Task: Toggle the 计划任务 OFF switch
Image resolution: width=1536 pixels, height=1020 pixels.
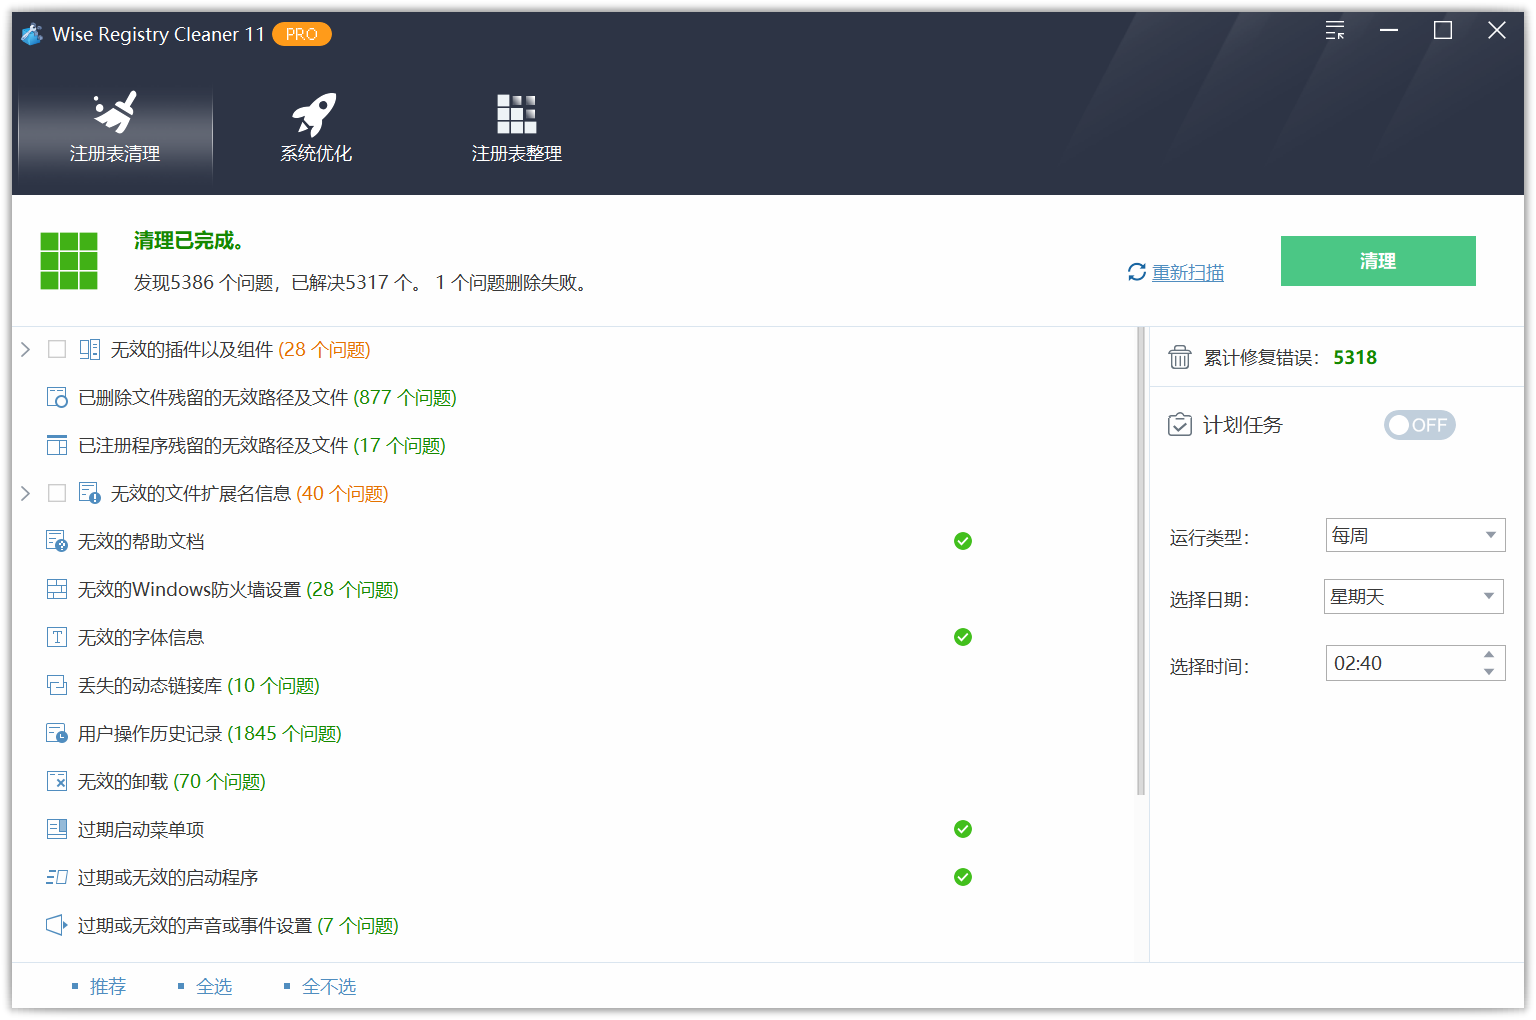Action: [x=1420, y=425]
